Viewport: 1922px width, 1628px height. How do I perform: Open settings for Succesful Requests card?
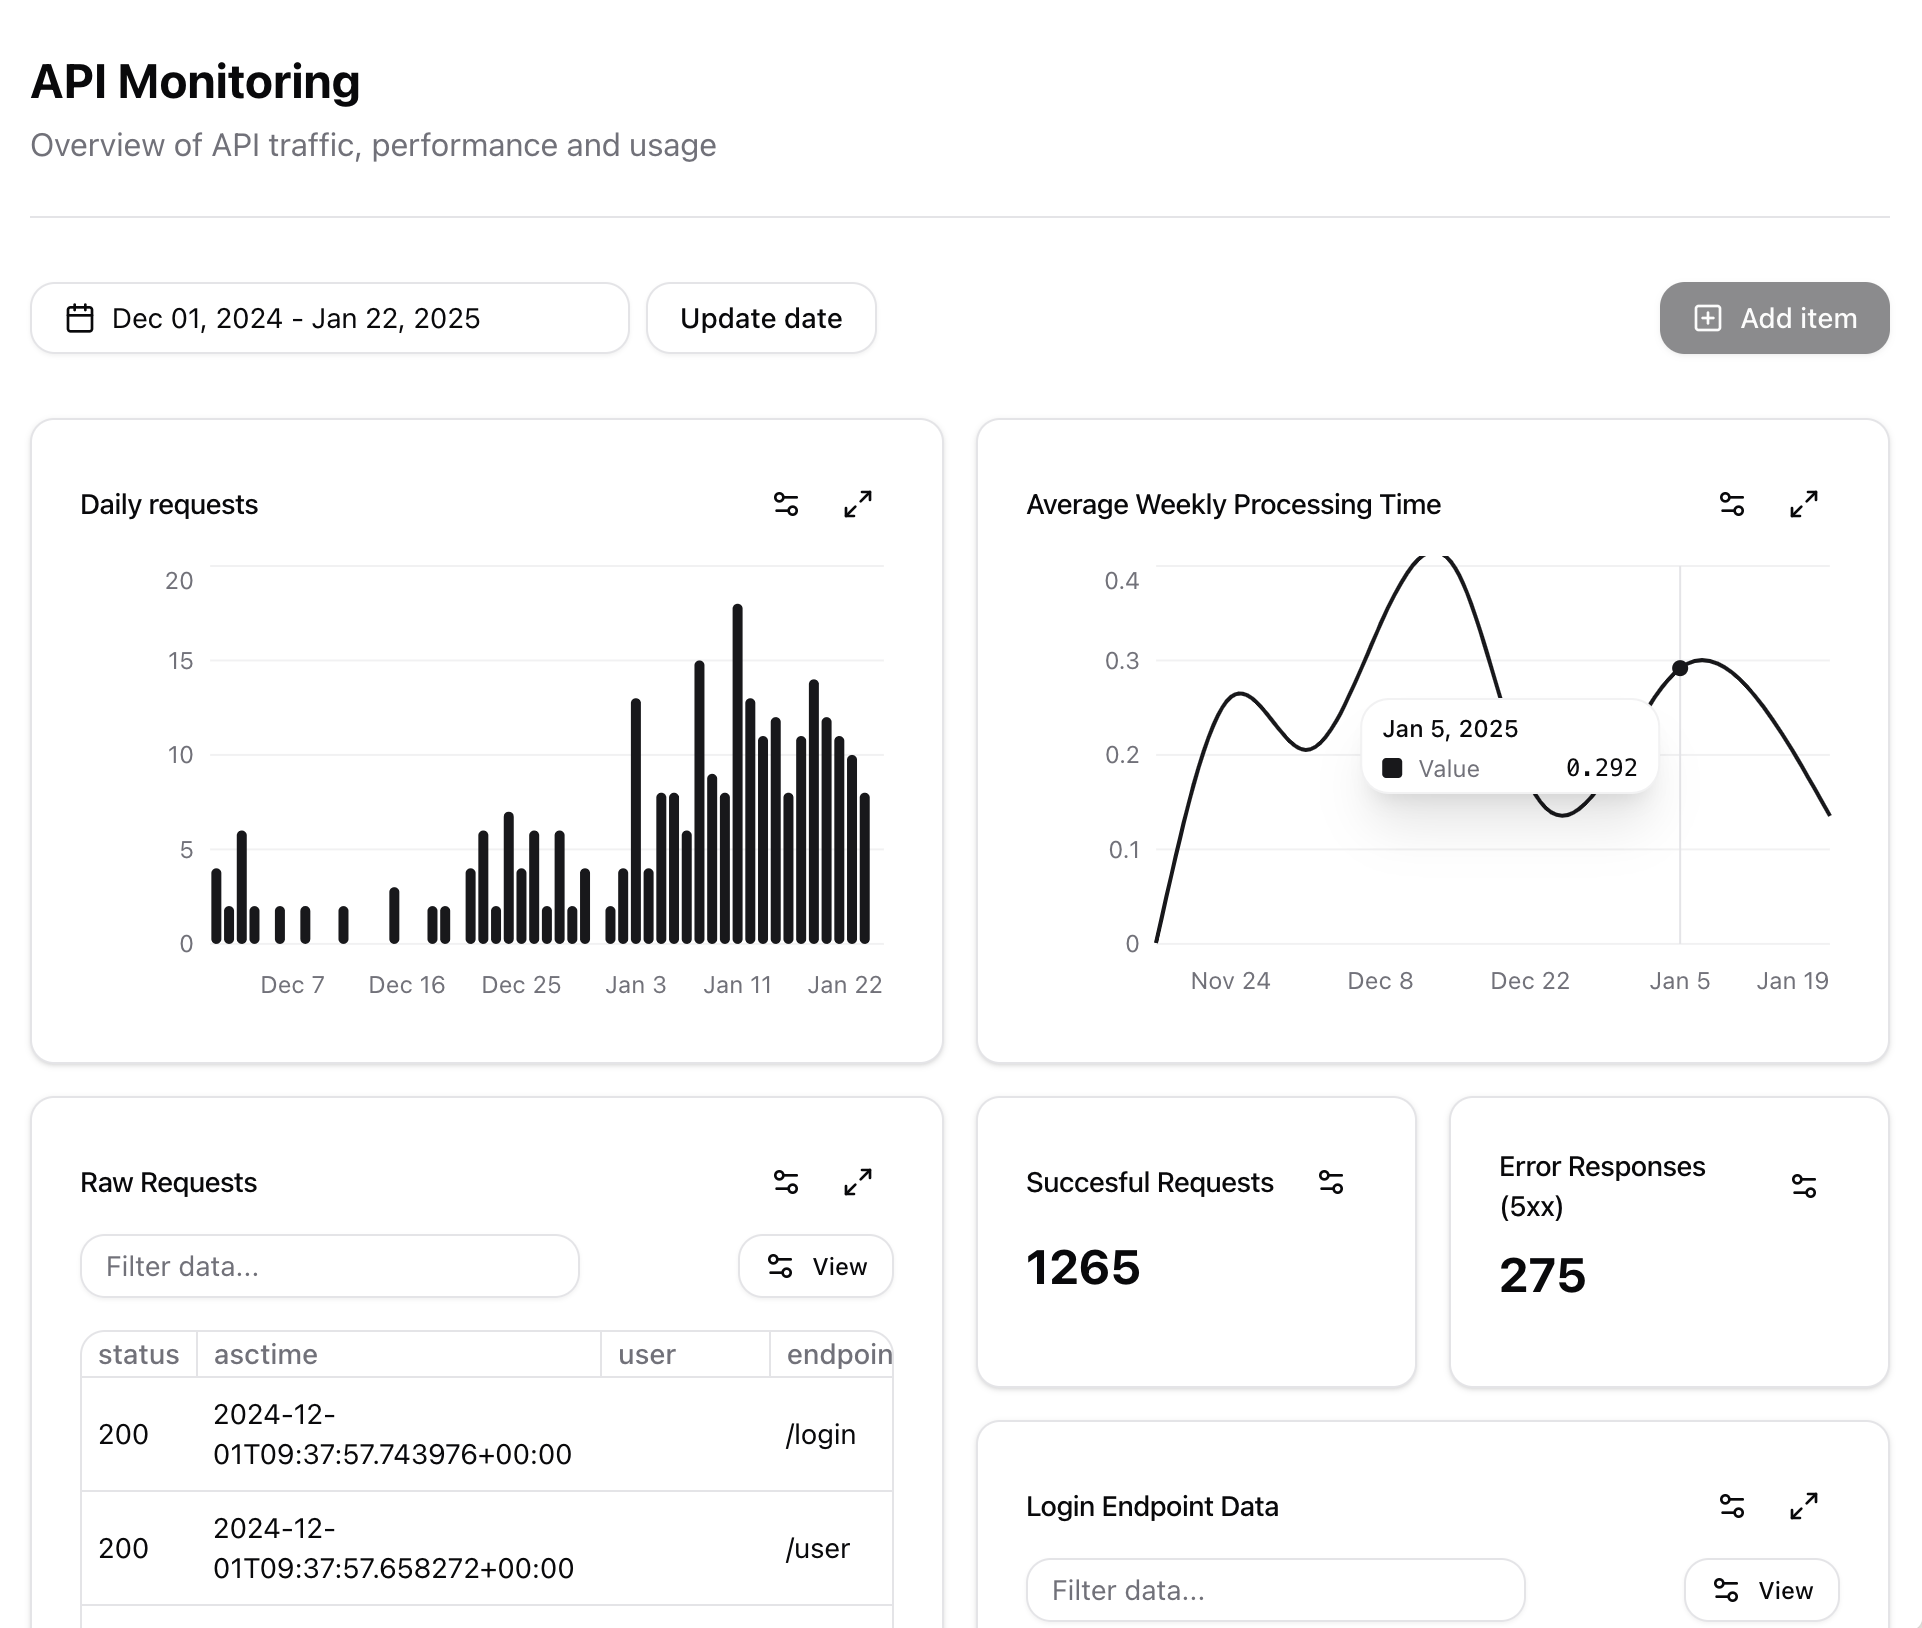tap(1331, 1182)
